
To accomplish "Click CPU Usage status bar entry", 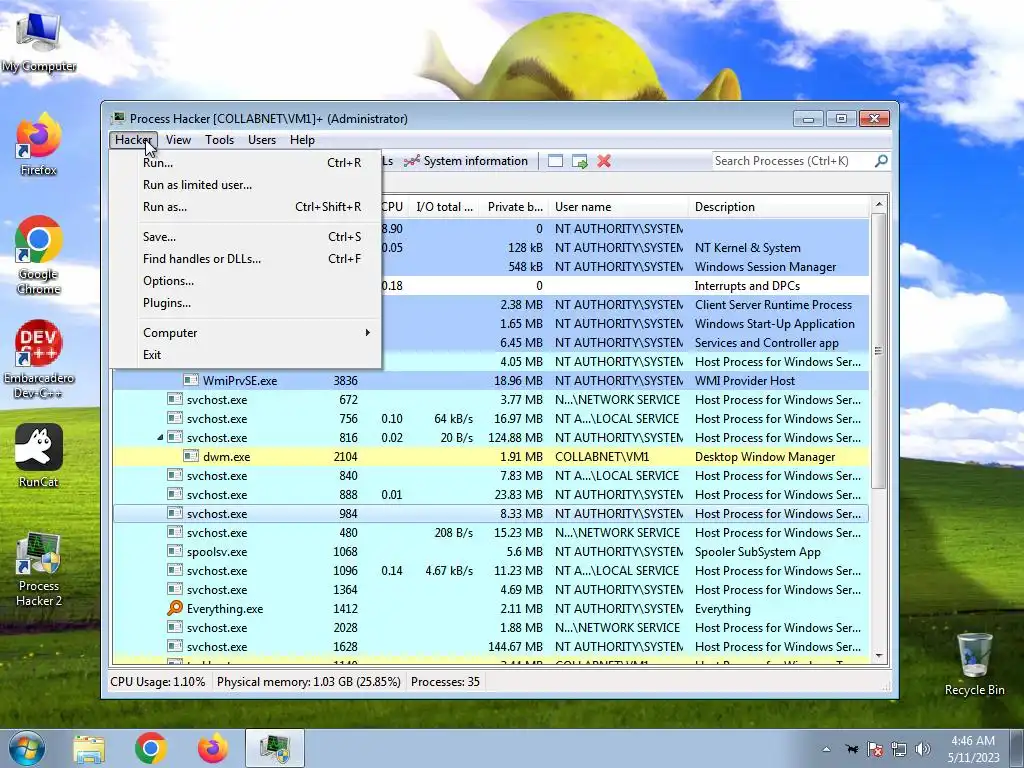I will pos(157,682).
